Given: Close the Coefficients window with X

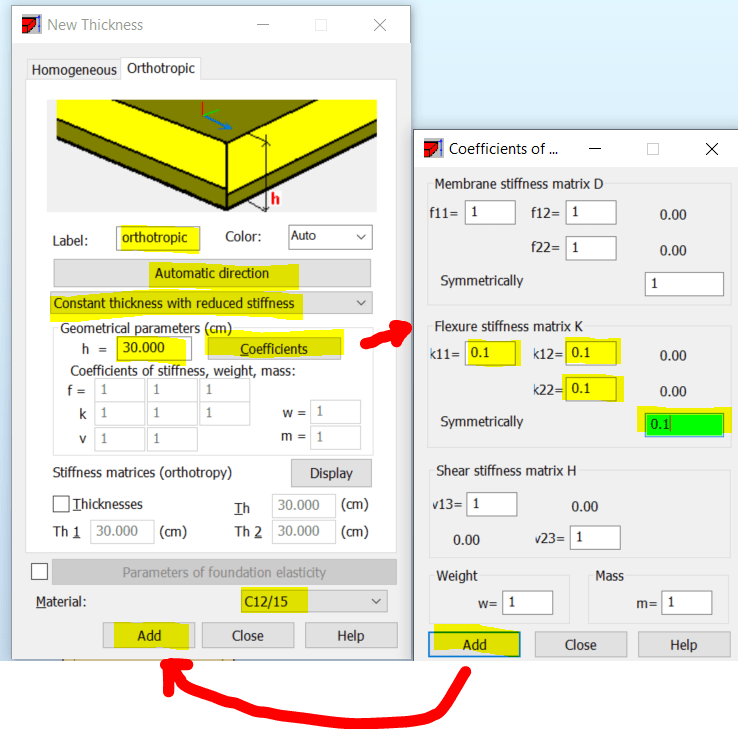Looking at the screenshot, I should [x=712, y=149].
